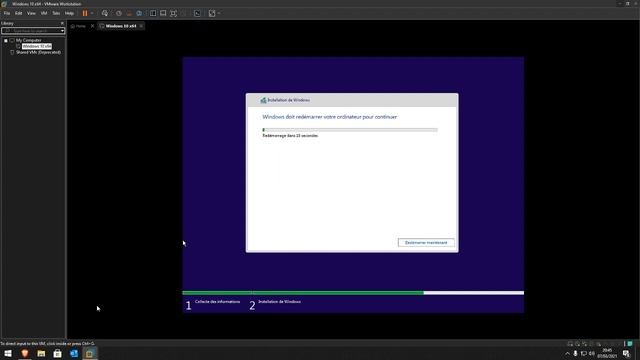The width and height of the screenshot is (640, 360).
Task: Select Shared VMs (Deprecated) item
Action: tap(38, 52)
